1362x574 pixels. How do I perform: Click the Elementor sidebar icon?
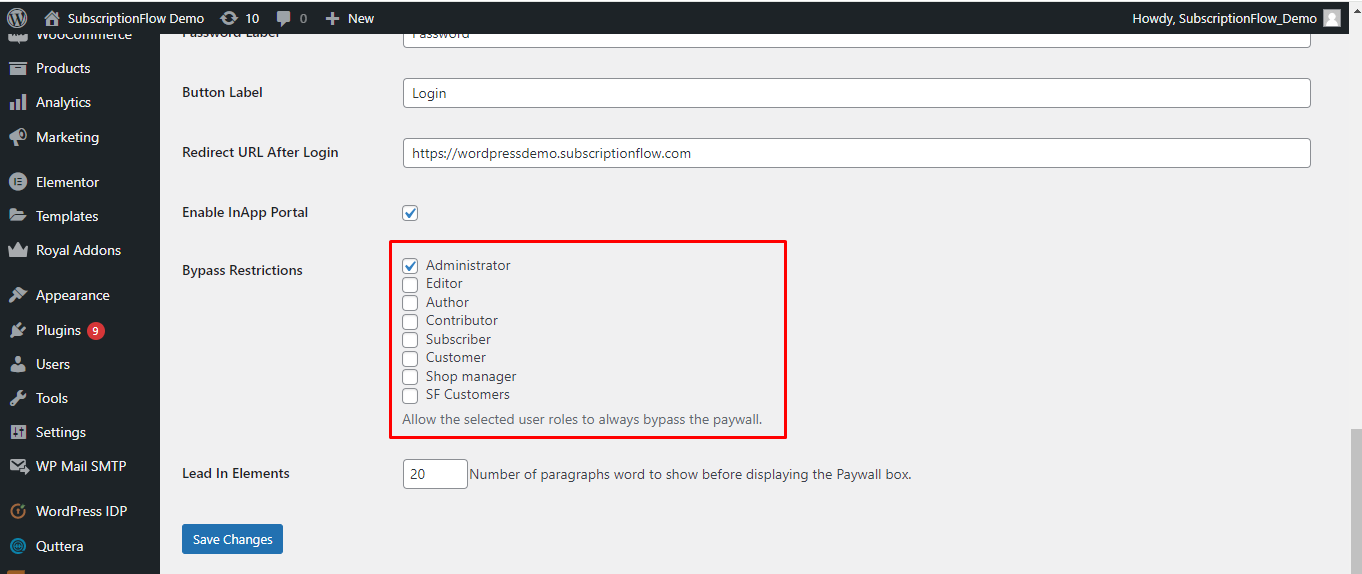point(17,182)
